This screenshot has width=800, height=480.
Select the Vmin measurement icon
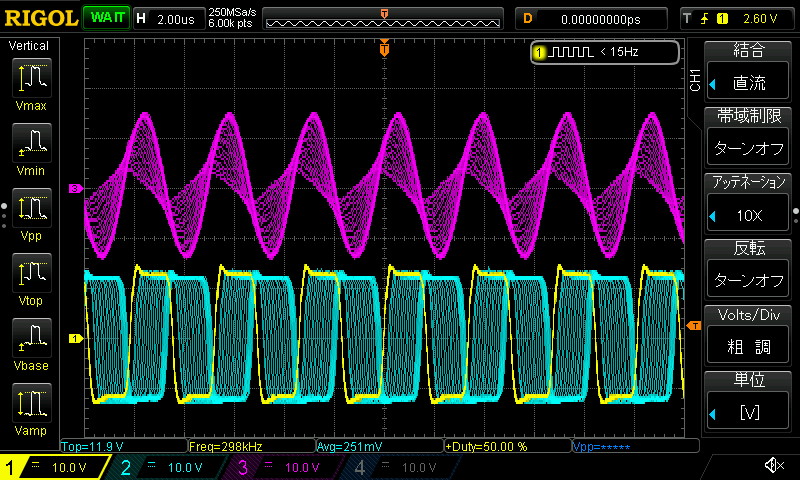pos(32,142)
